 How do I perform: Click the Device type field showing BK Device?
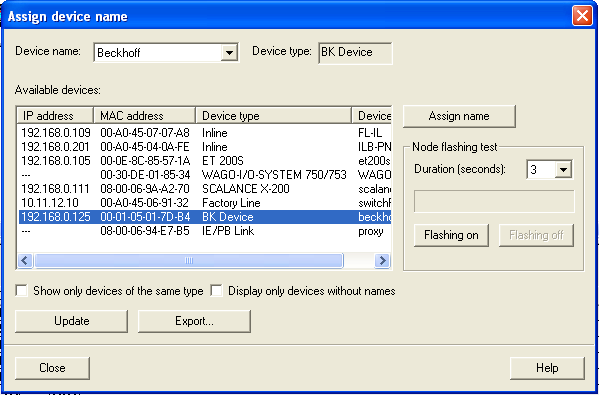point(355,53)
